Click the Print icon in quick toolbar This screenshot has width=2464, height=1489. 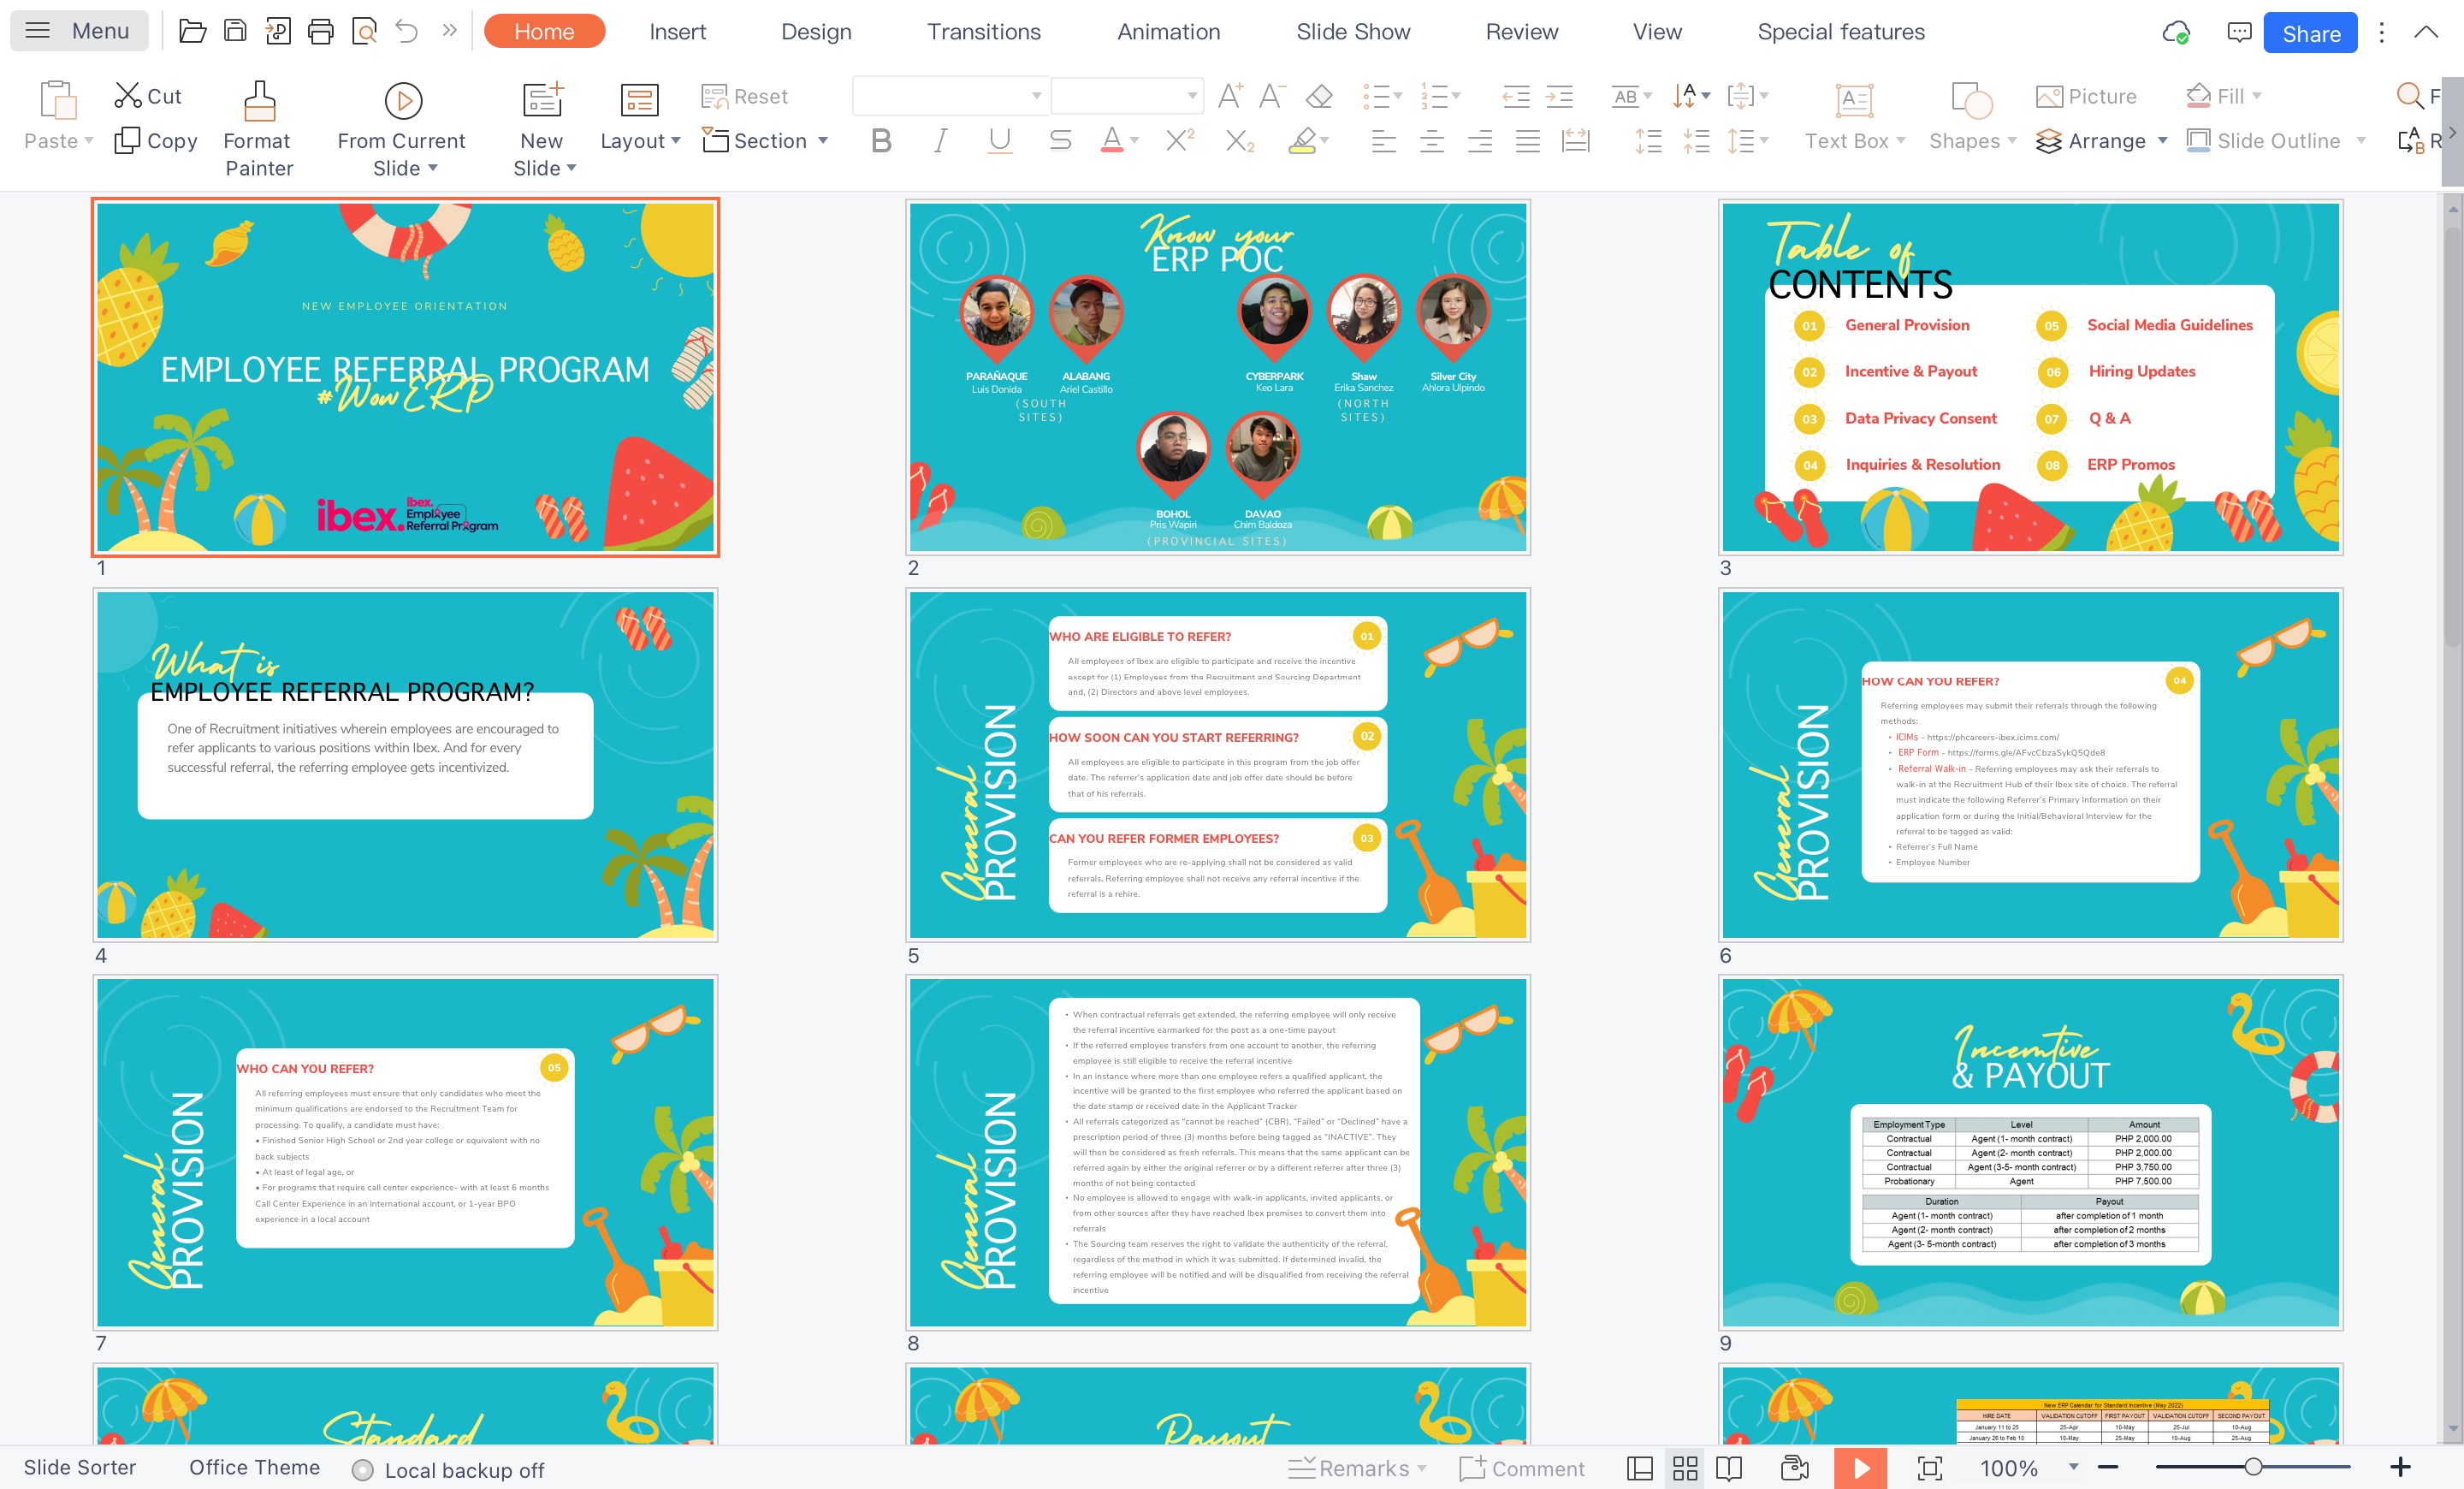coord(320,31)
